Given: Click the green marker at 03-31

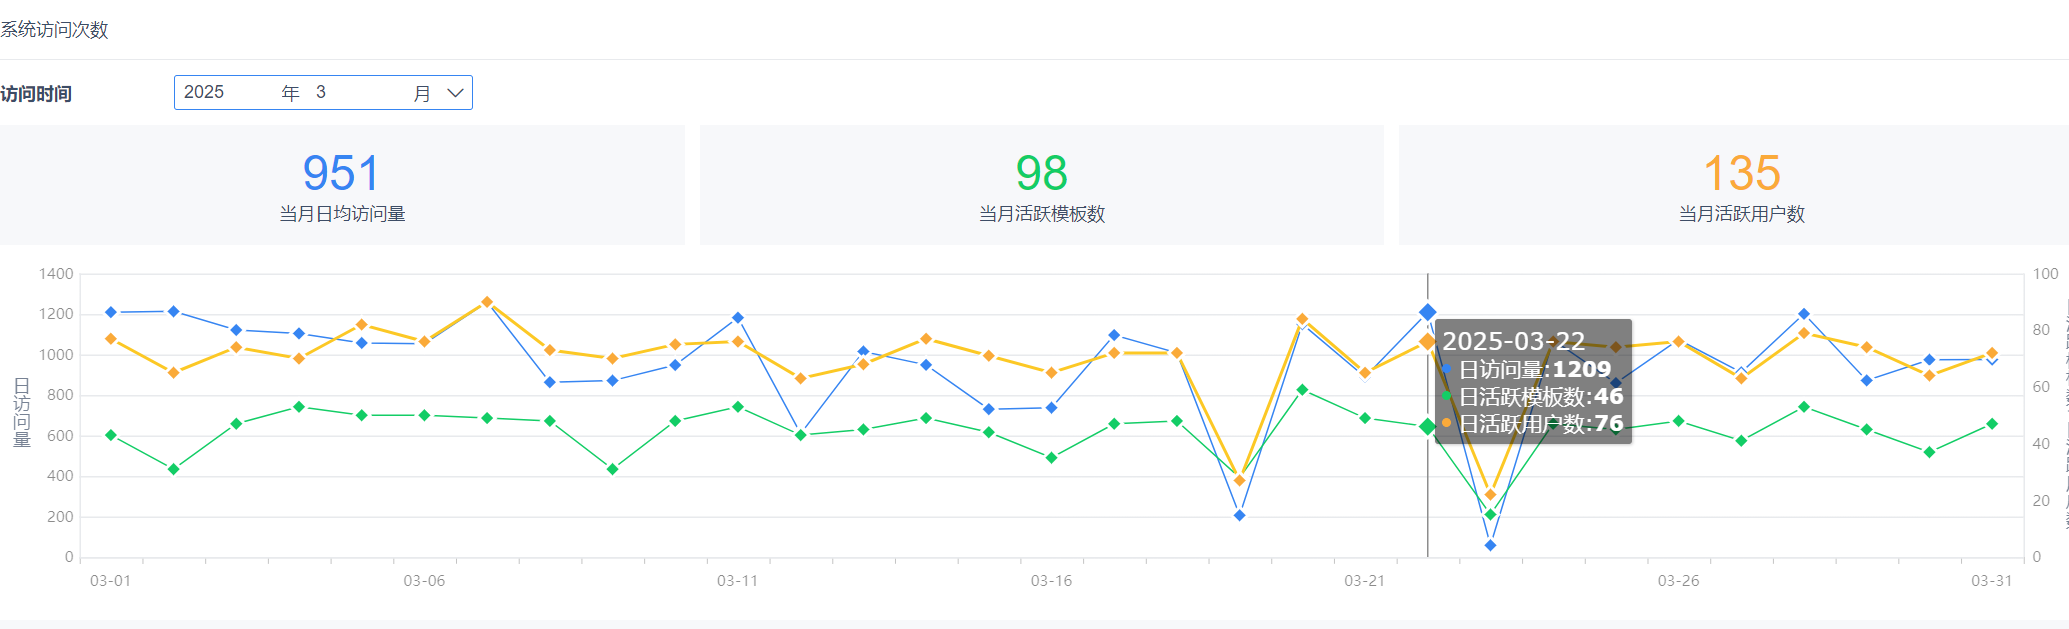Looking at the screenshot, I should (1992, 424).
